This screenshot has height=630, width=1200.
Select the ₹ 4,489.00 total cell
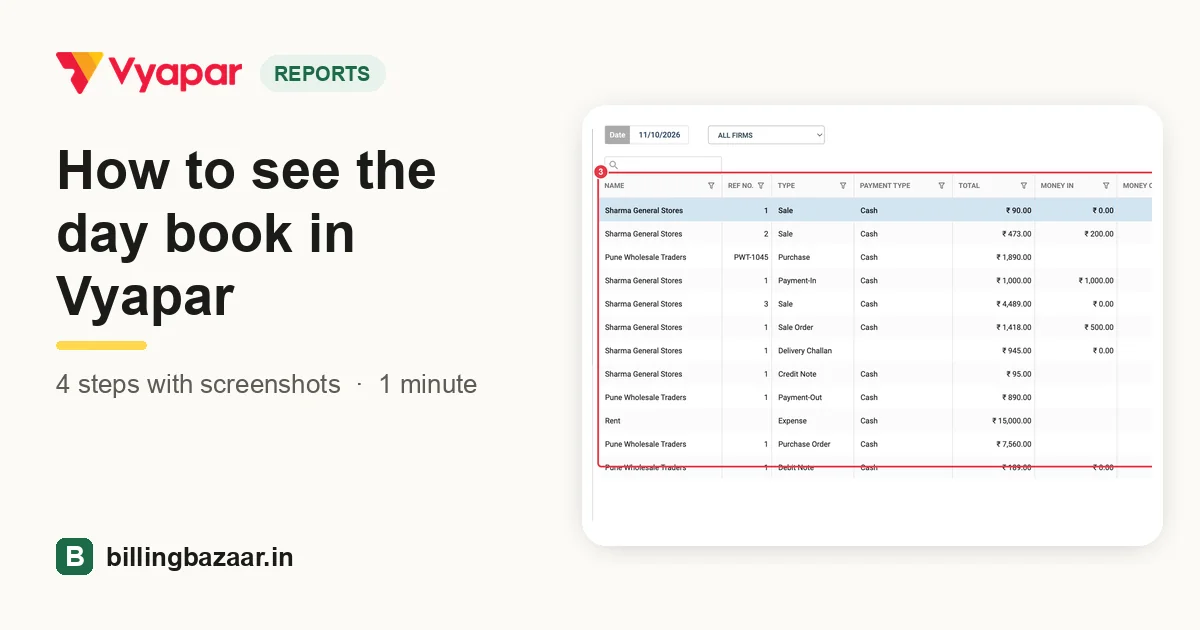1013,304
